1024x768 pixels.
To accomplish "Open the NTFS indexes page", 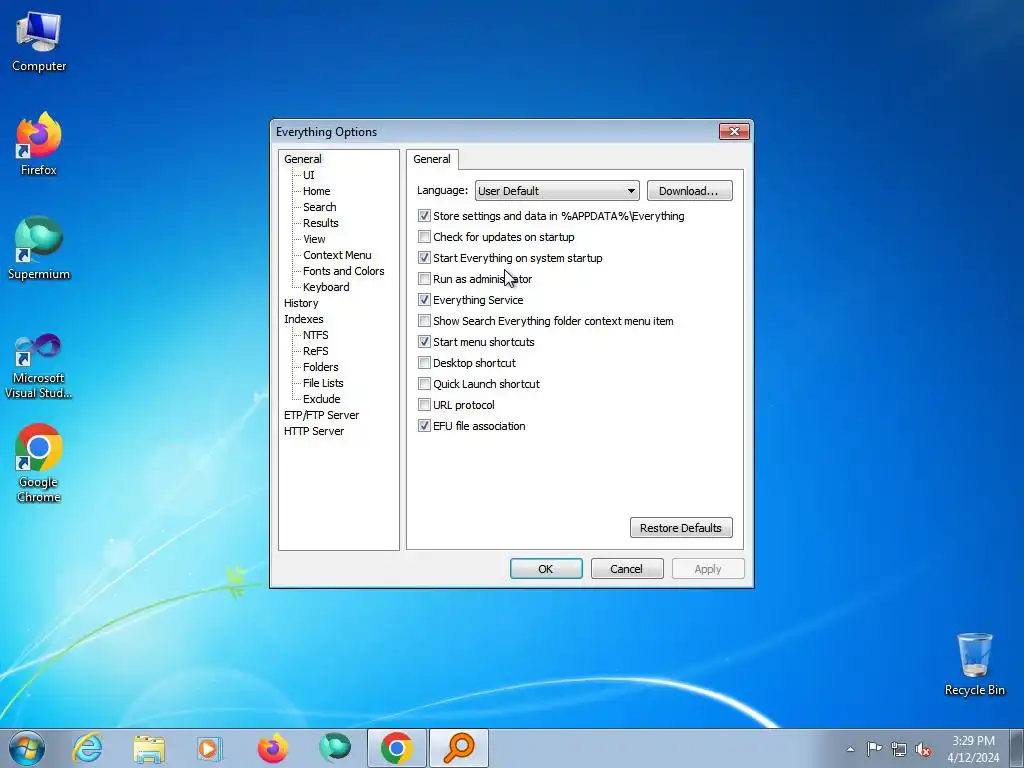I will [315, 335].
